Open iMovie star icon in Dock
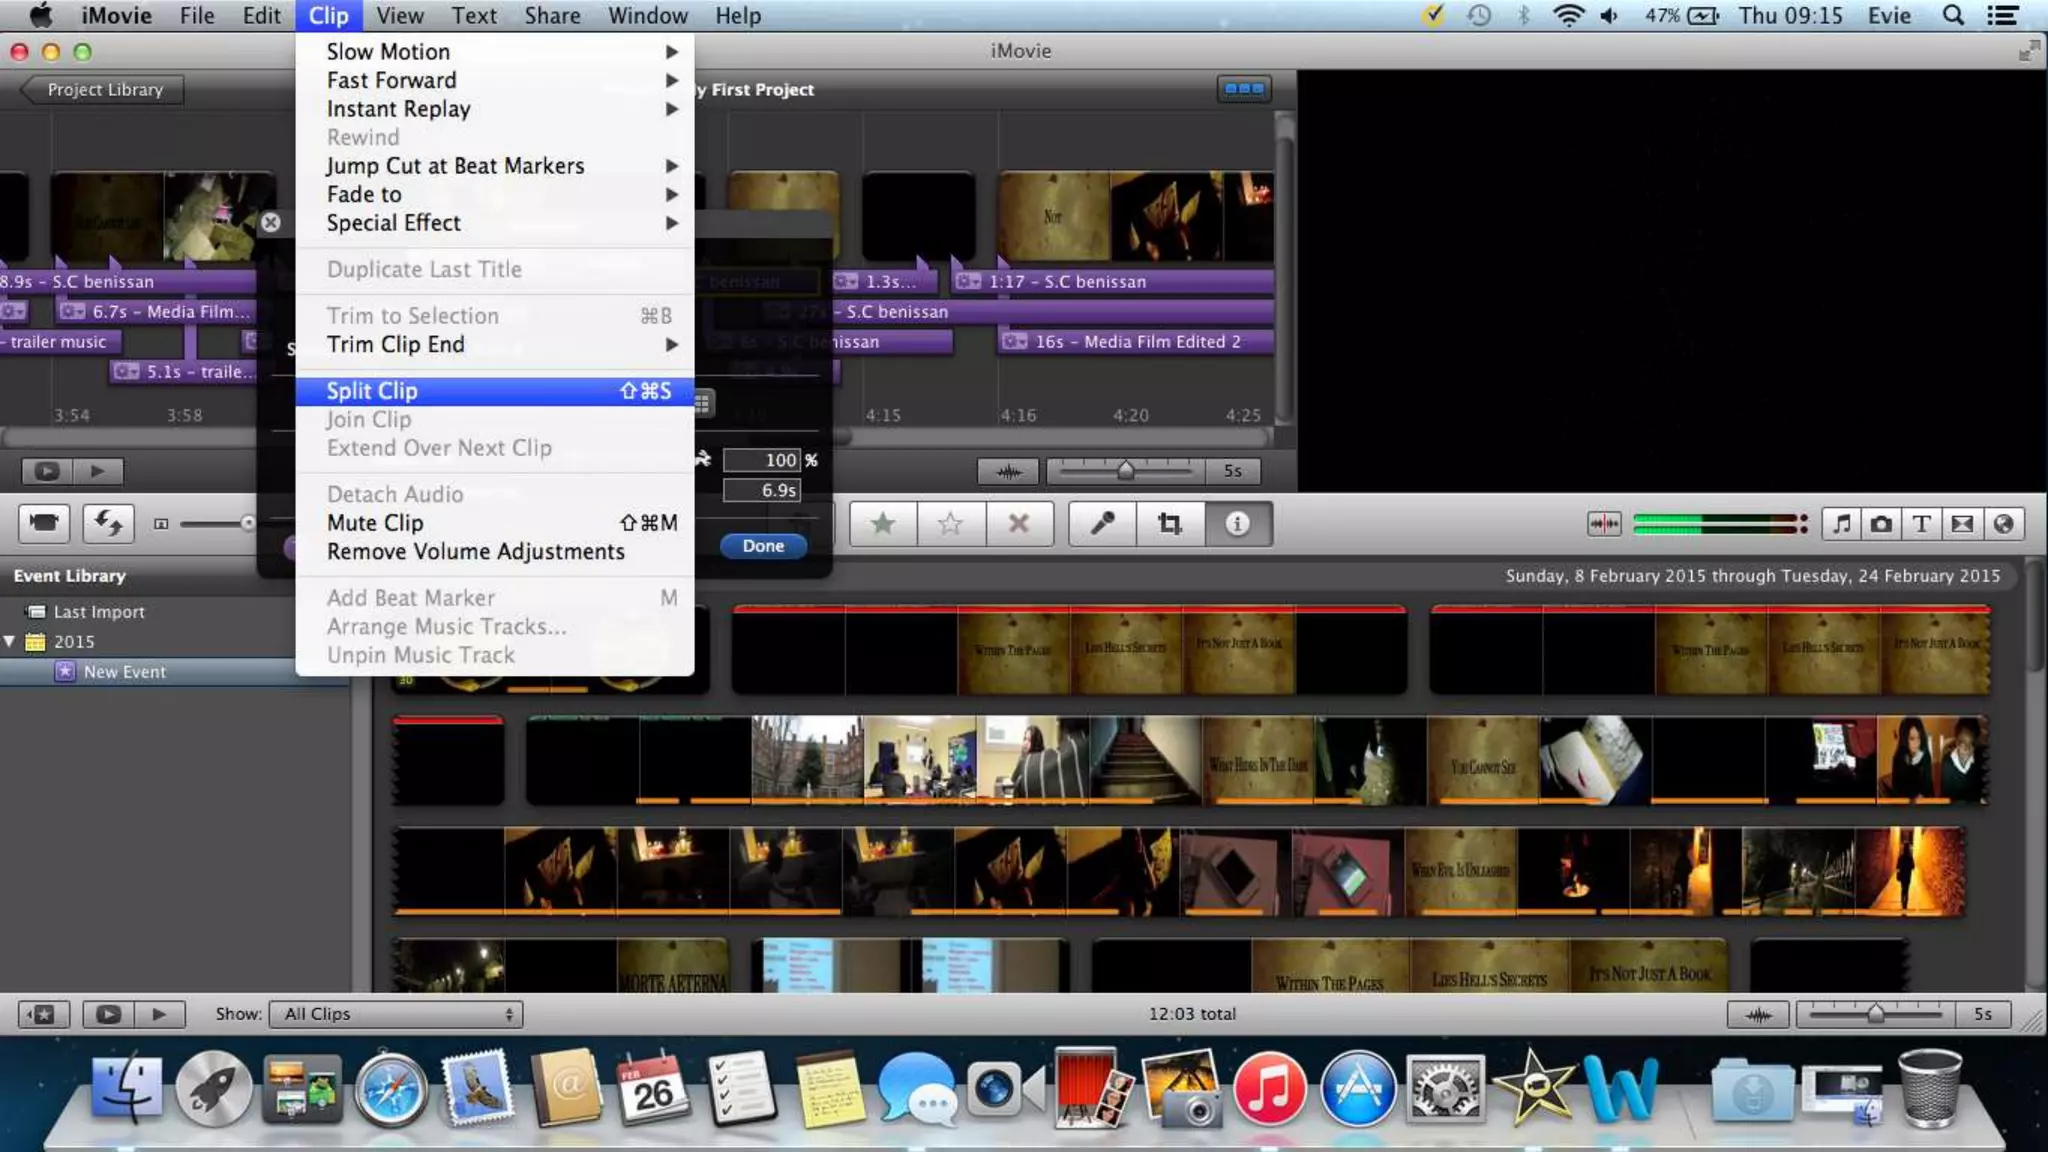Screen dimensions: 2048x1152 [x=1532, y=1089]
